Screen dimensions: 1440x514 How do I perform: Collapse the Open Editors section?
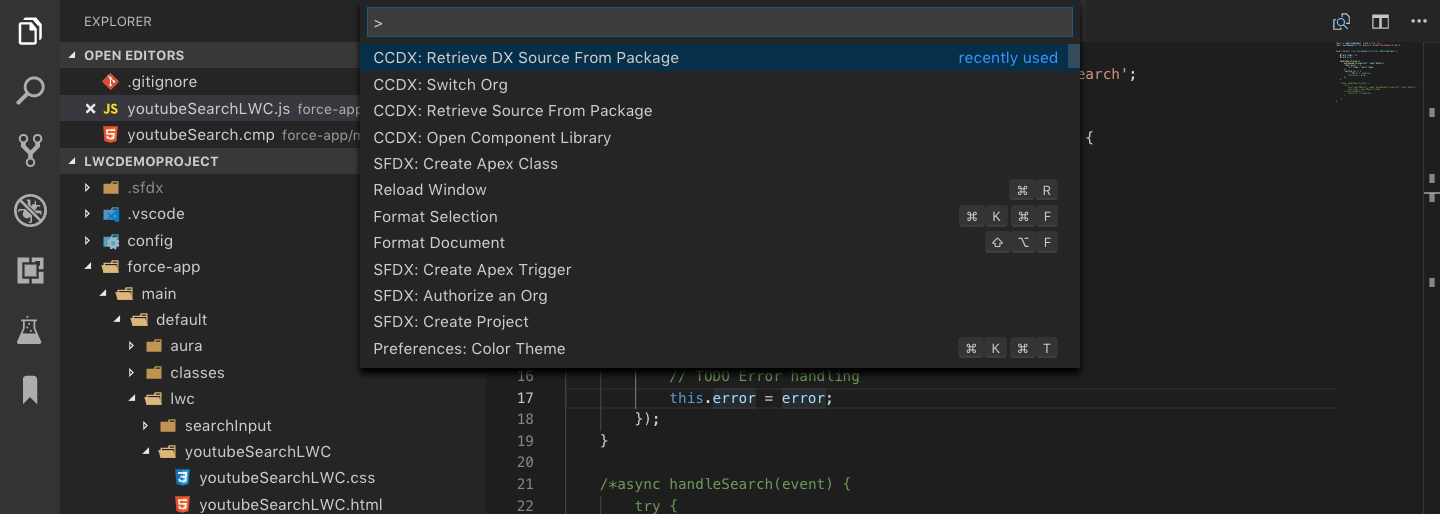click(72, 56)
